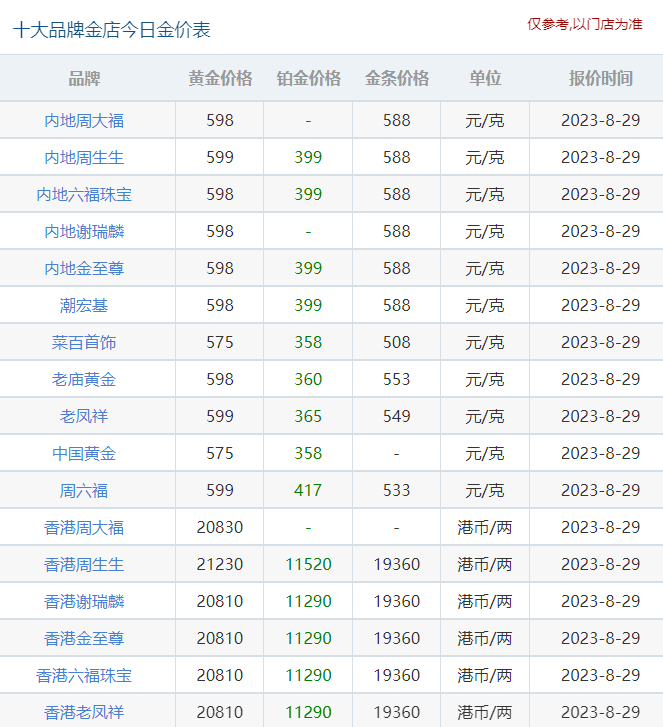The height and width of the screenshot is (727, 663).
Task: Select 香港六福珠宝 gold bar price 19360
Action: pos(396,675)
